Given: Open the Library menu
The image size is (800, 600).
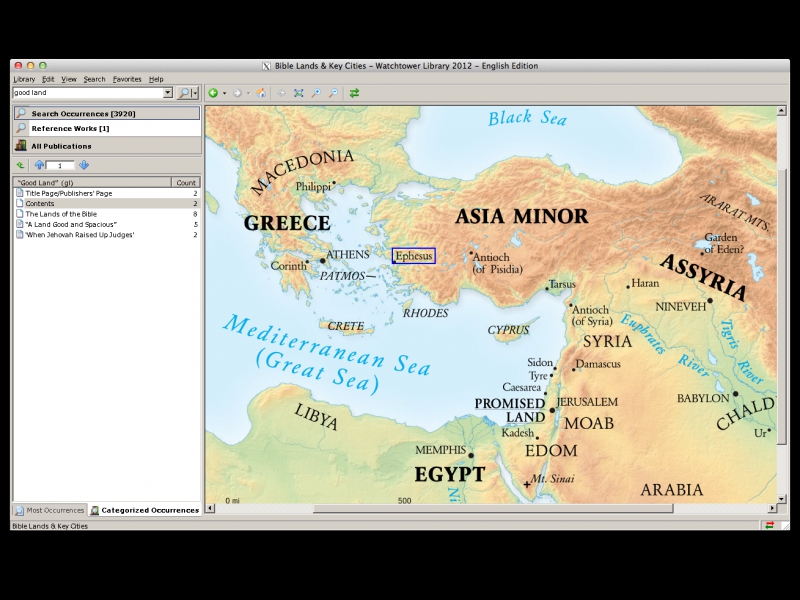Looking at the screenshot, I should (x=24, y=79).
